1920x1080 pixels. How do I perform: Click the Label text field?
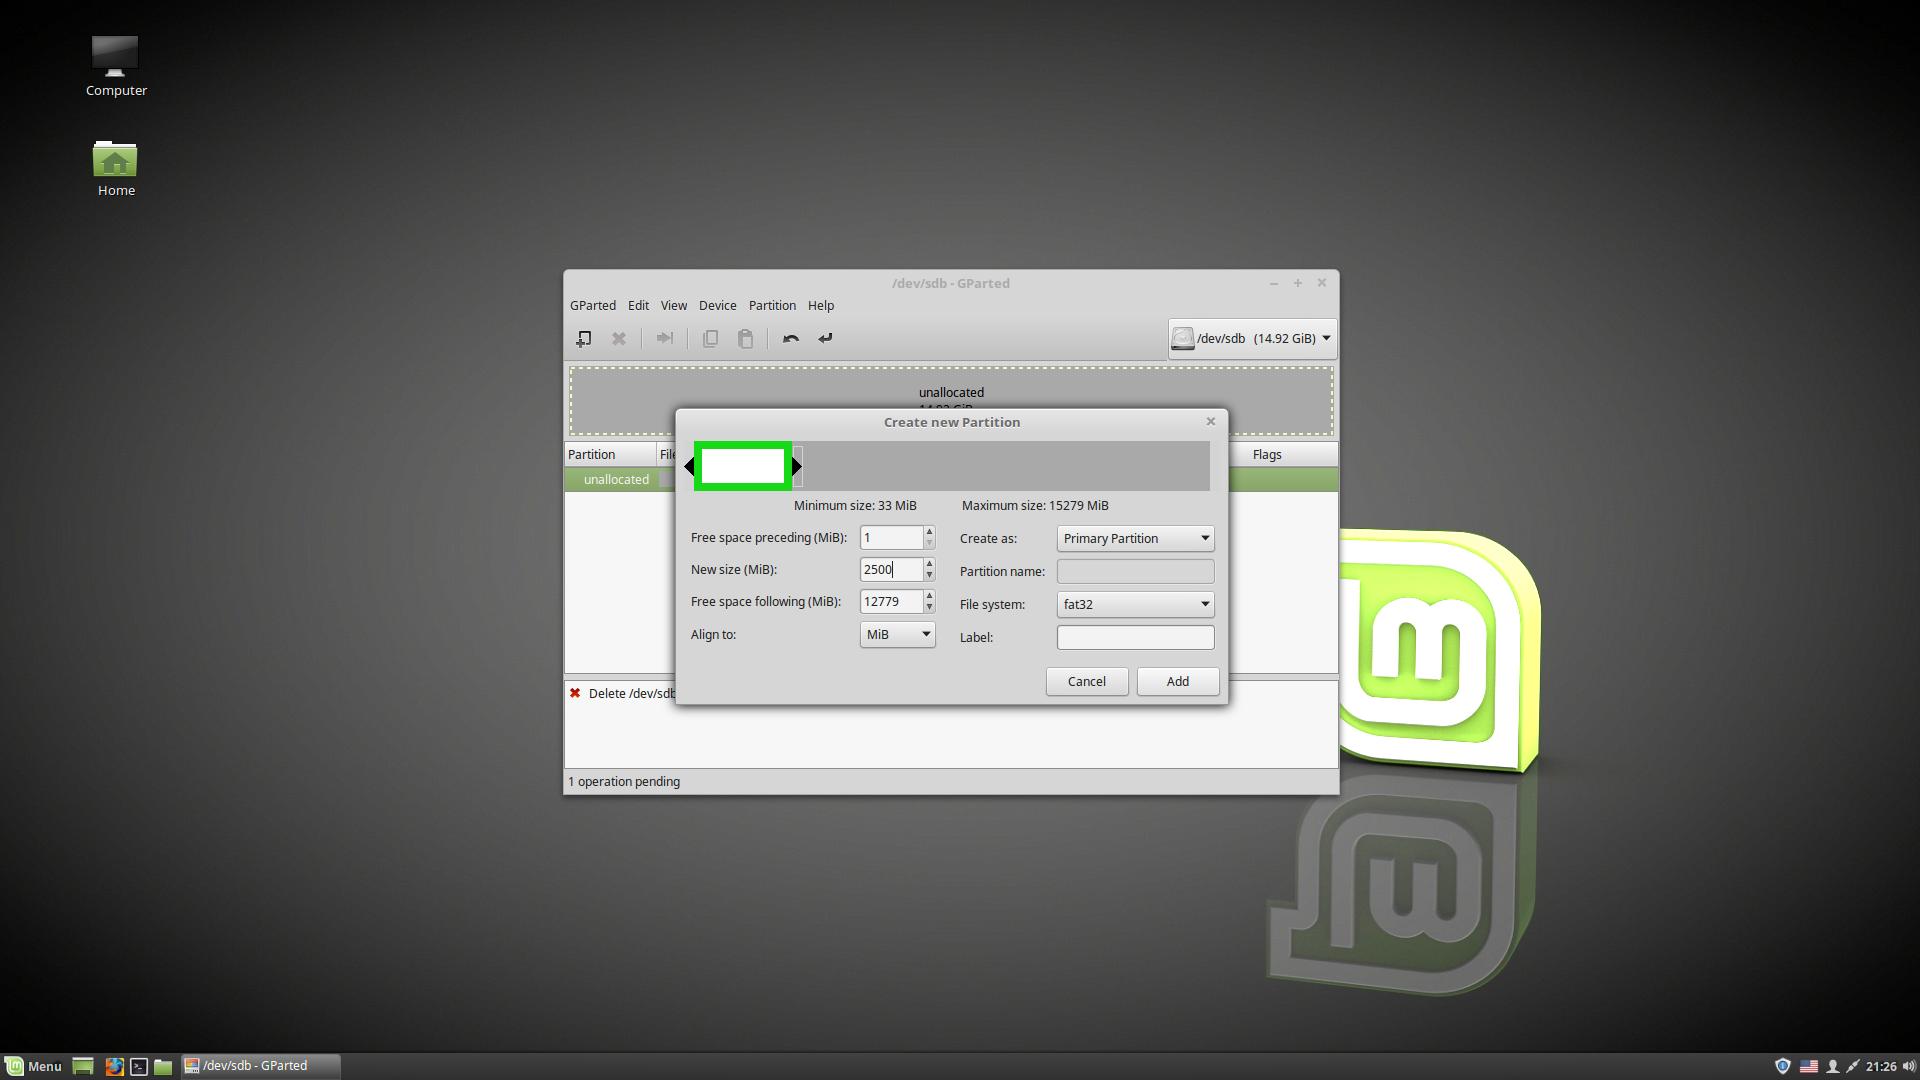(x=1135, y=638)
